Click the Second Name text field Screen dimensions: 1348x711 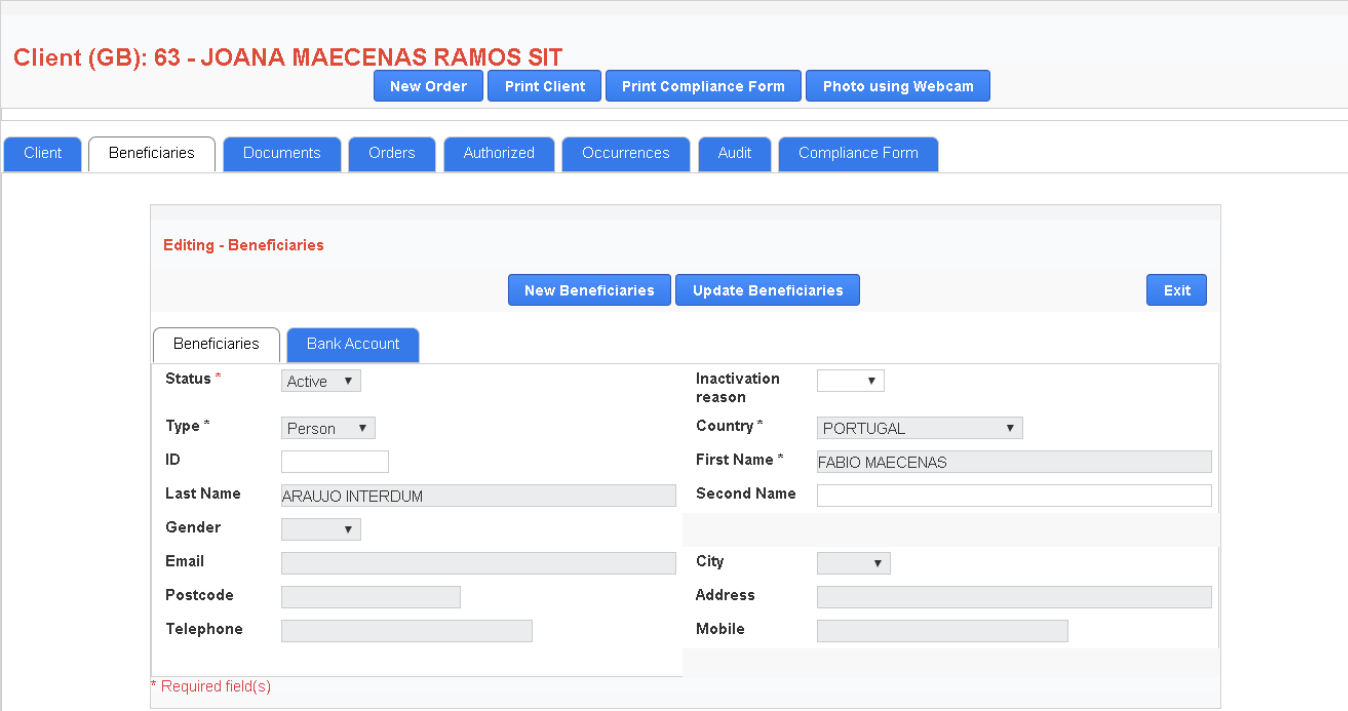point(1013,495)
